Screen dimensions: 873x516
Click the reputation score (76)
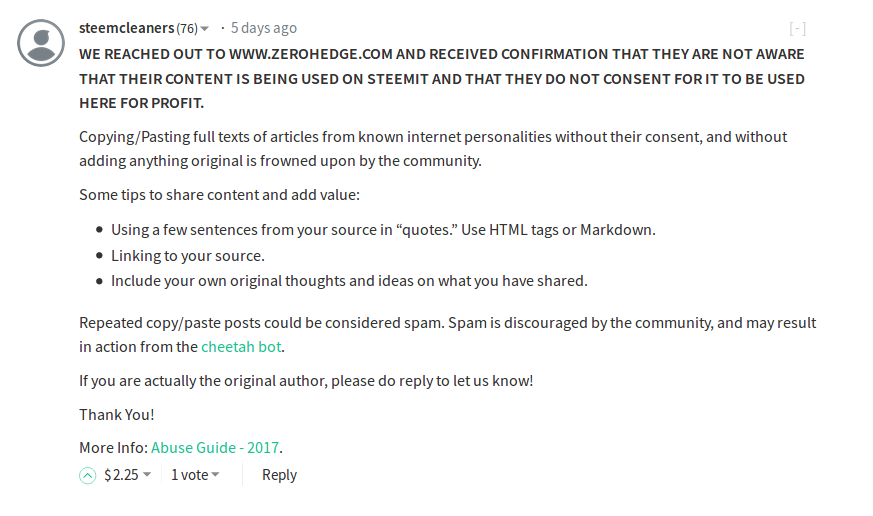[x=187, y=28]
